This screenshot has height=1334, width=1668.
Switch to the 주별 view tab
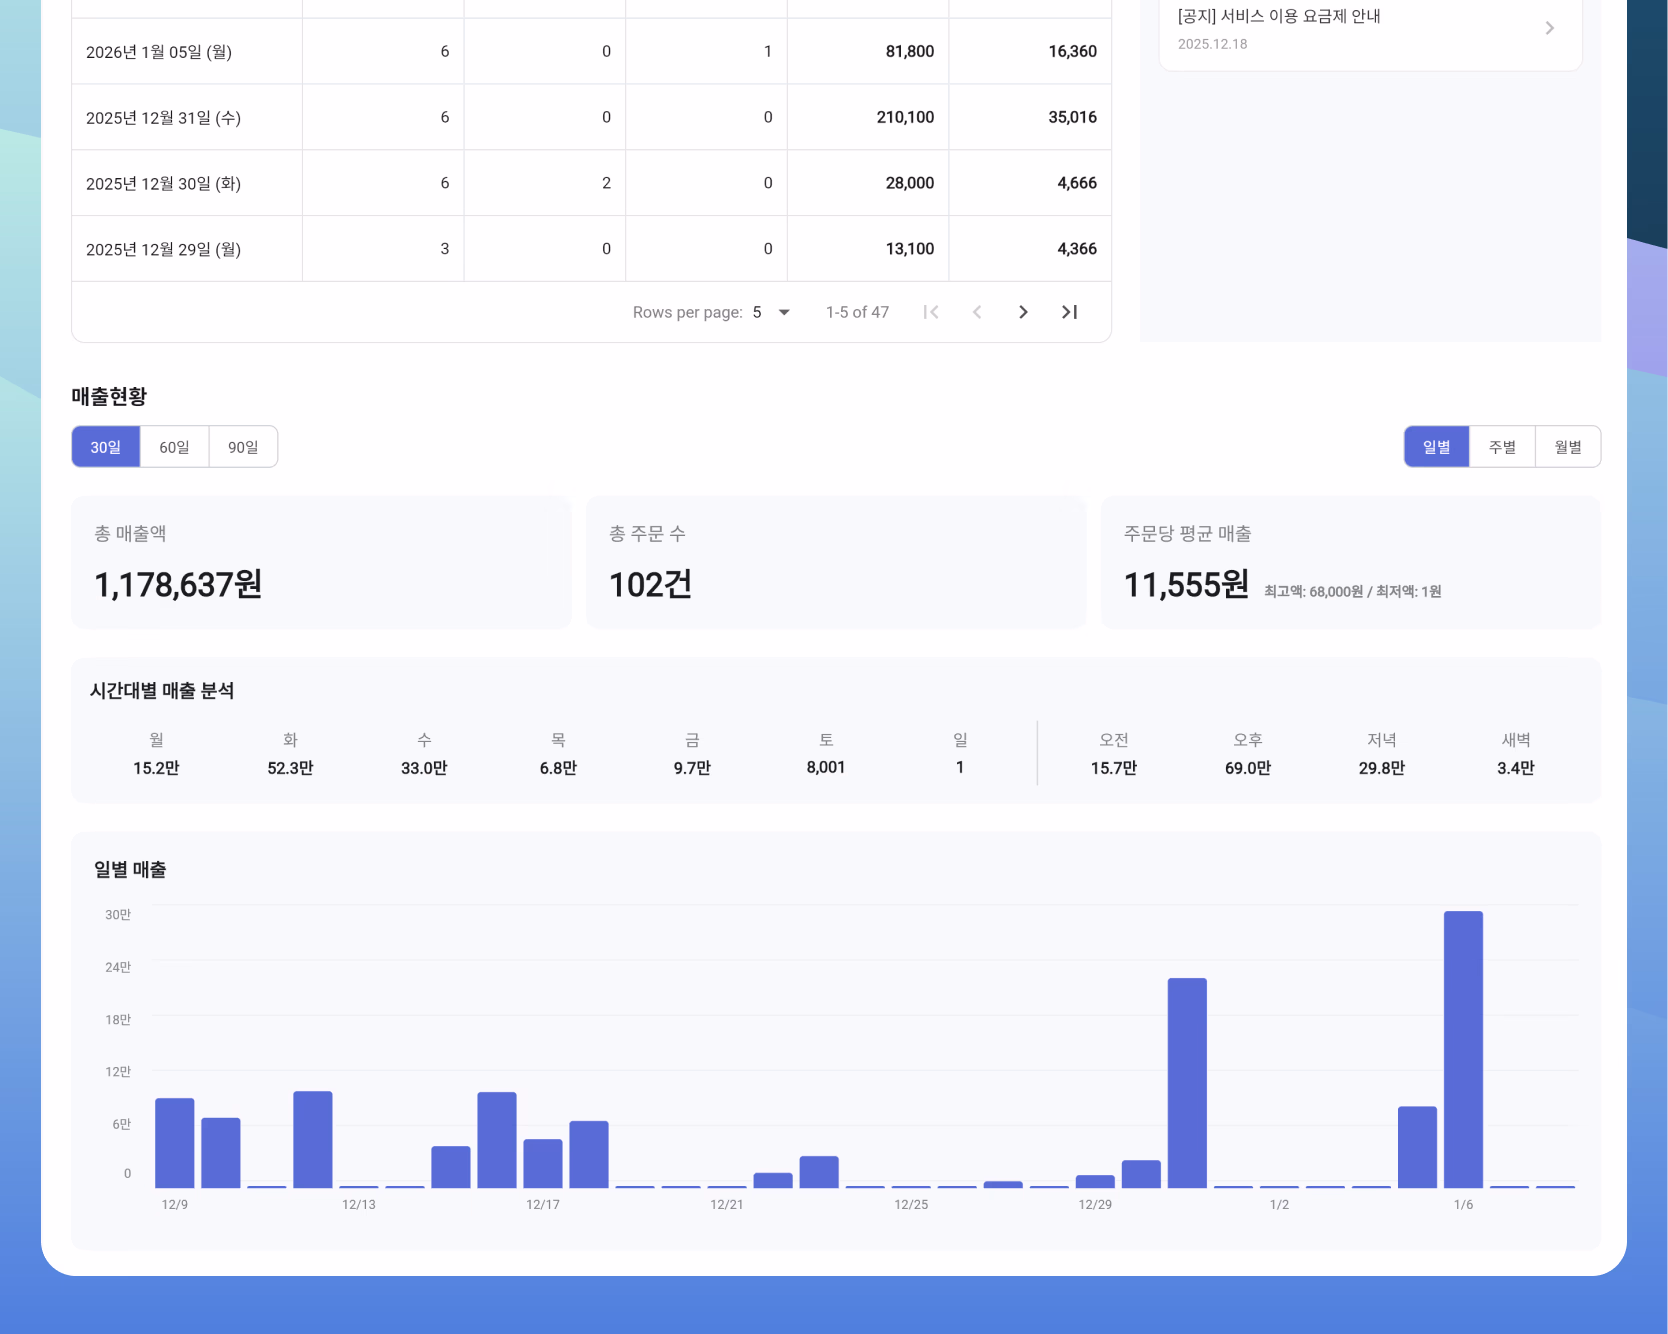pos(1502,447)
